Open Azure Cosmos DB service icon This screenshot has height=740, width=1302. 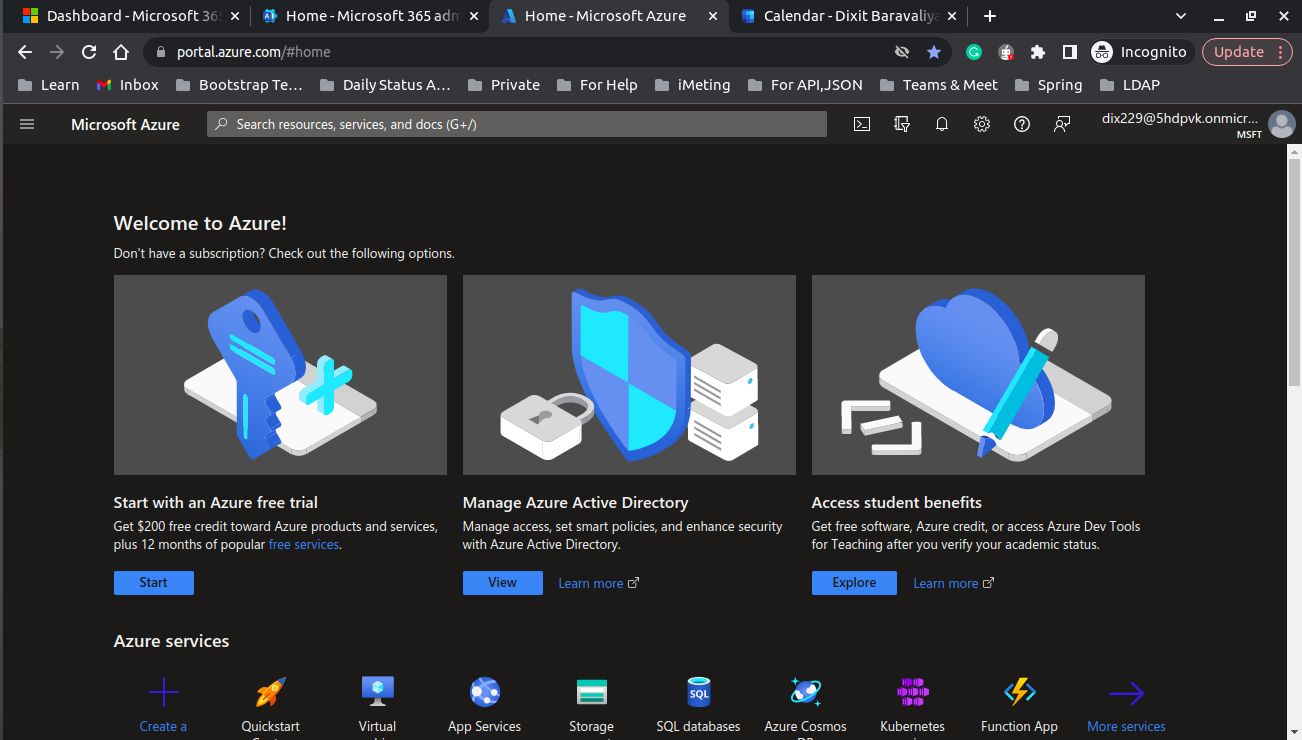point(806,692)
